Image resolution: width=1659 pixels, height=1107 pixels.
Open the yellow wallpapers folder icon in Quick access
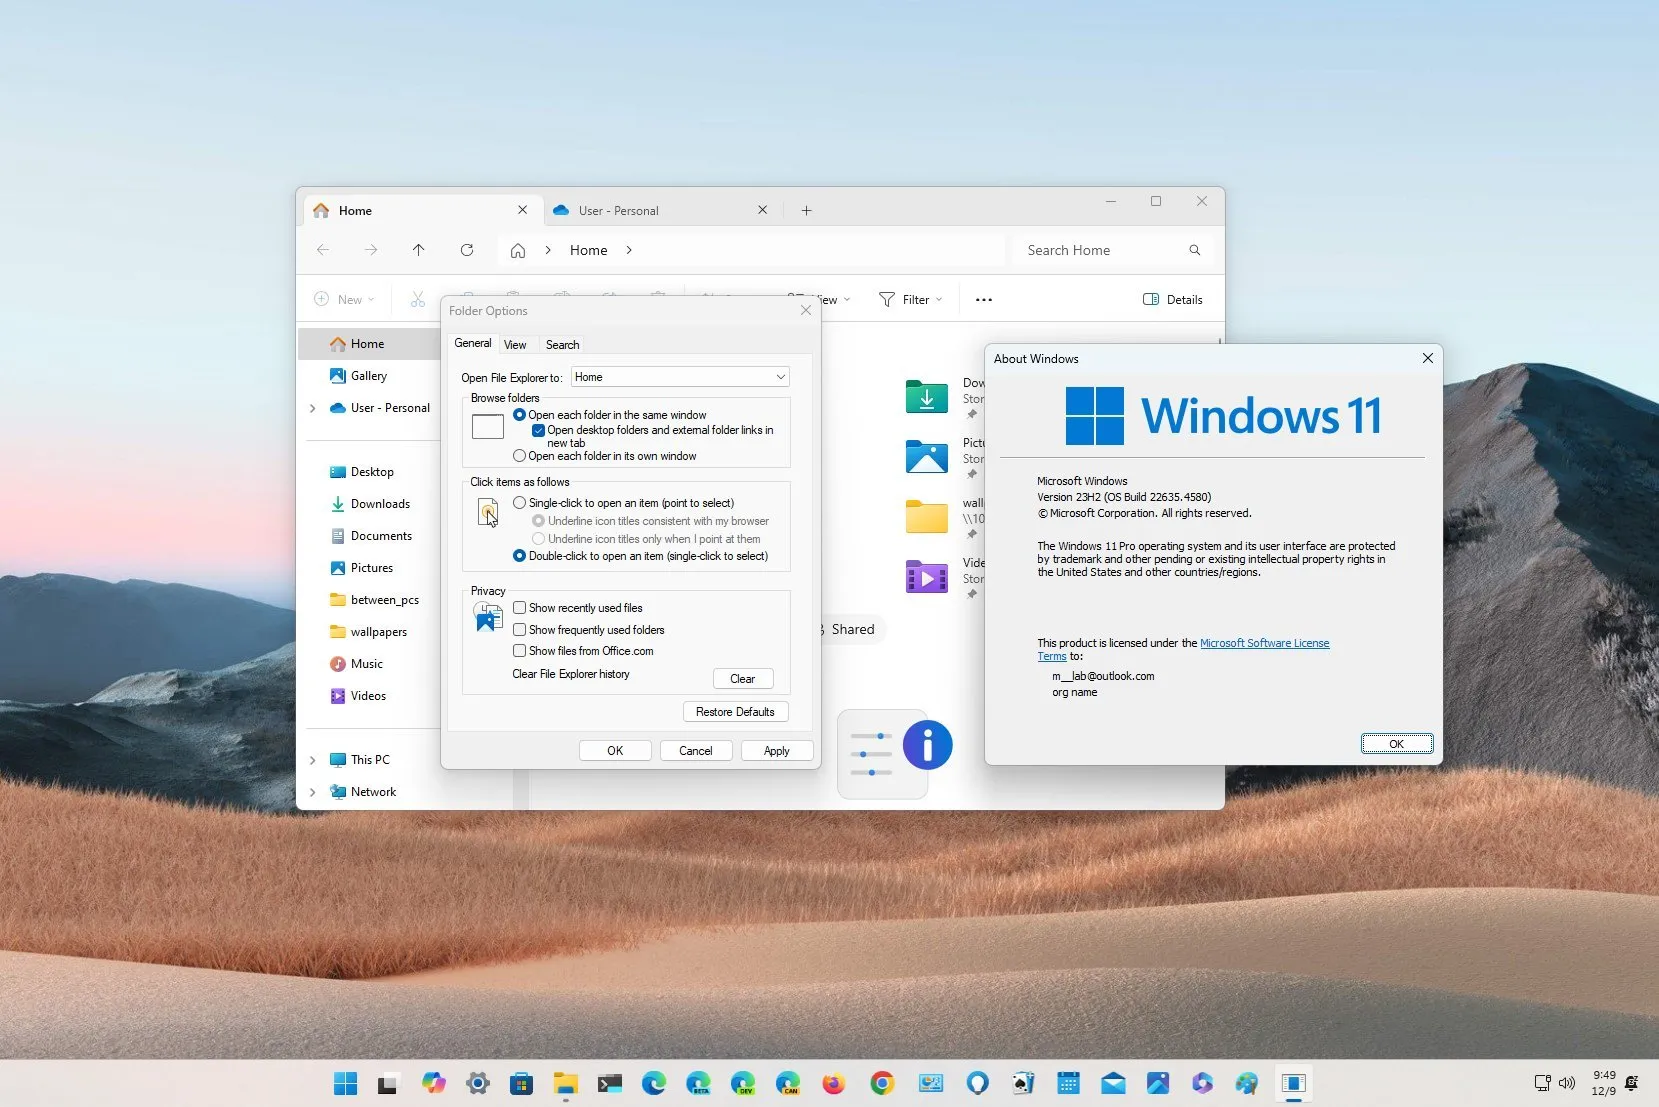click(927, 517)
